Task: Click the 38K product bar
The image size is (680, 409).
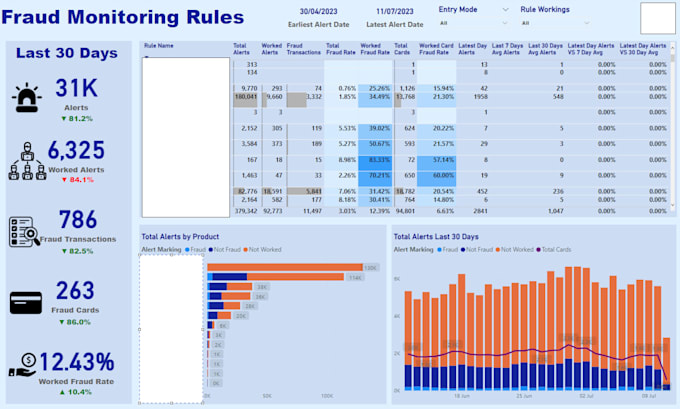Action: click(x=230, y=287)
